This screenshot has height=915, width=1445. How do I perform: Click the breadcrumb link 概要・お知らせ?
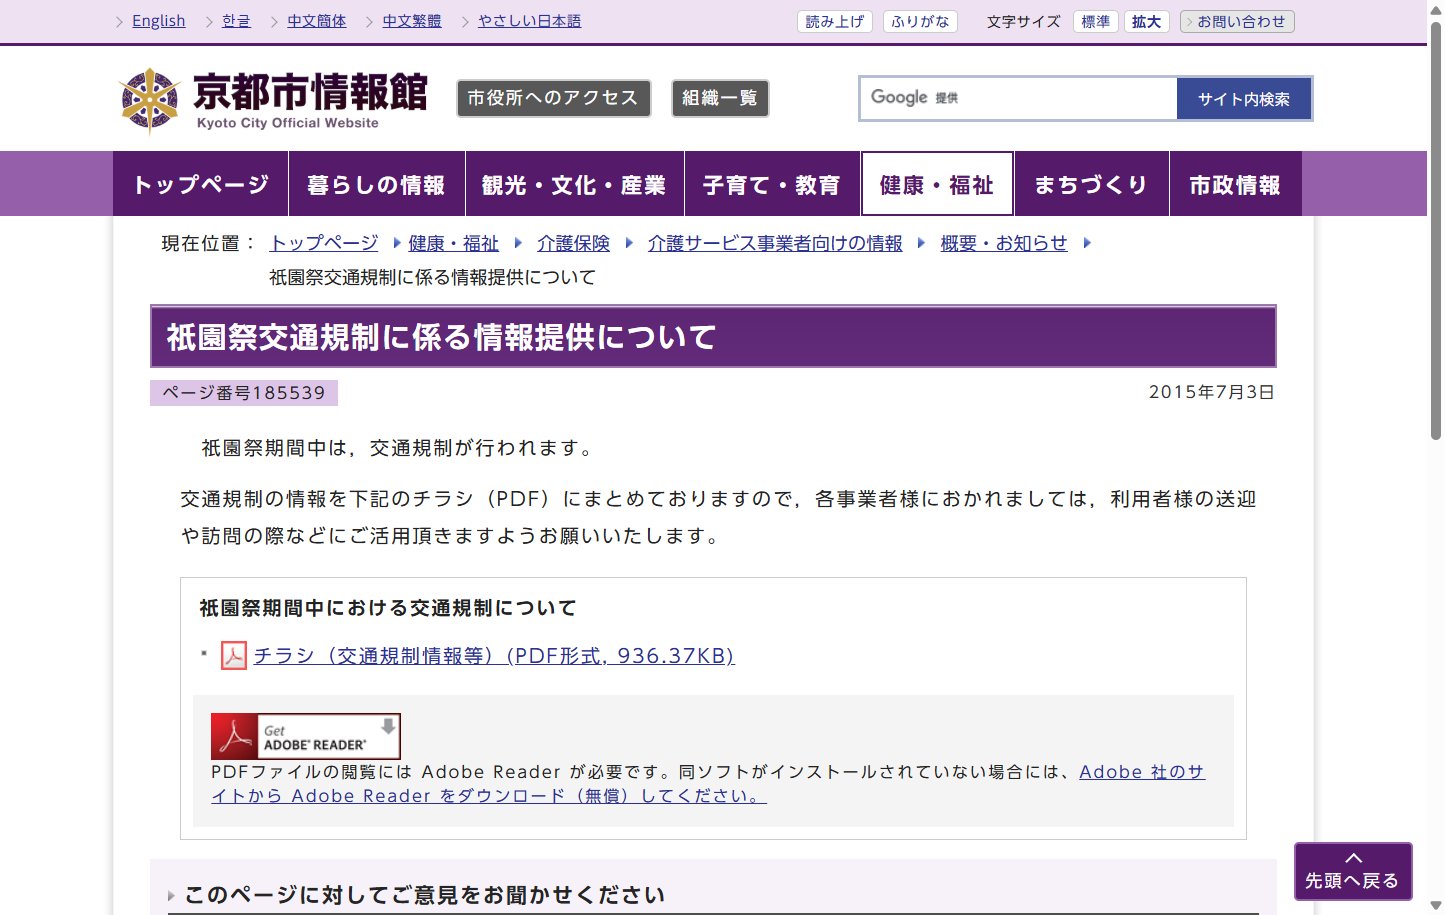(x=1004, y=243)
